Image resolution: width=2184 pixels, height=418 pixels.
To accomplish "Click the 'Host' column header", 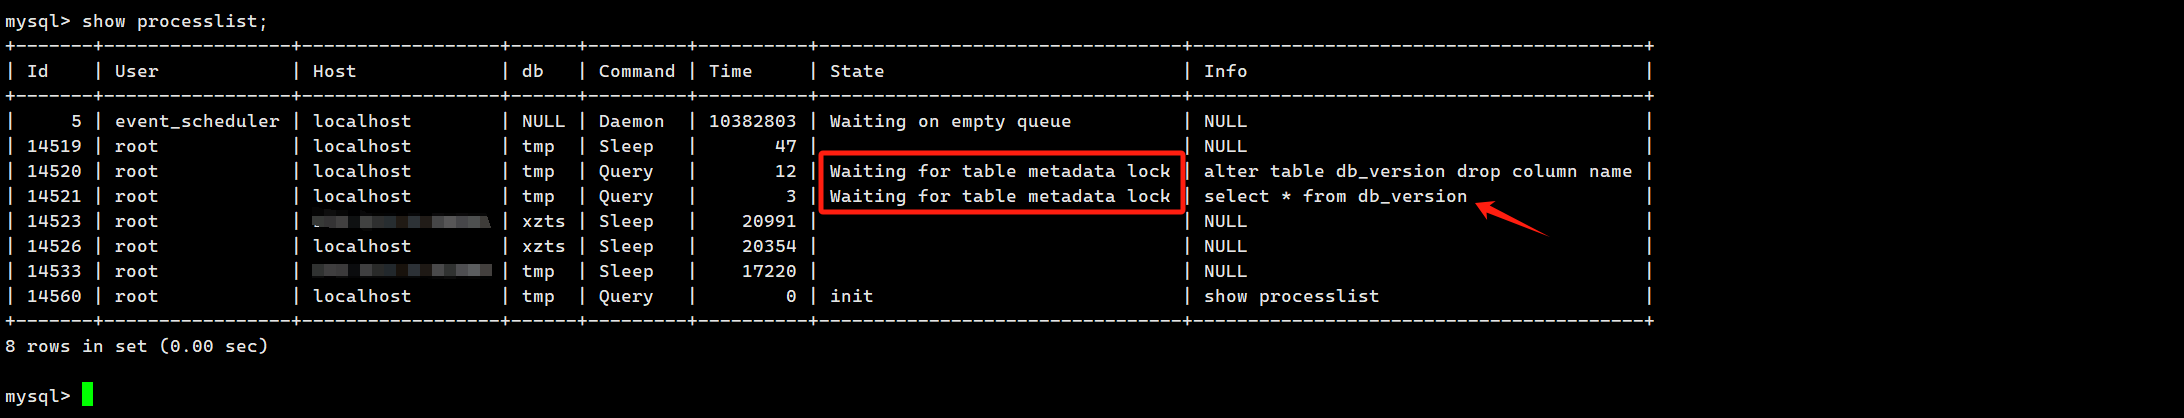I will click(x=334, y=71).
